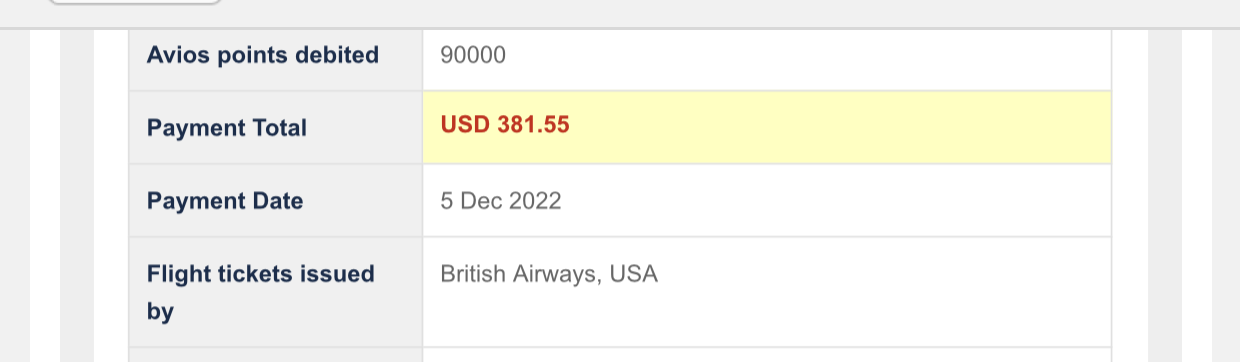Select the "Payment Date" label cell

point(276,200)
